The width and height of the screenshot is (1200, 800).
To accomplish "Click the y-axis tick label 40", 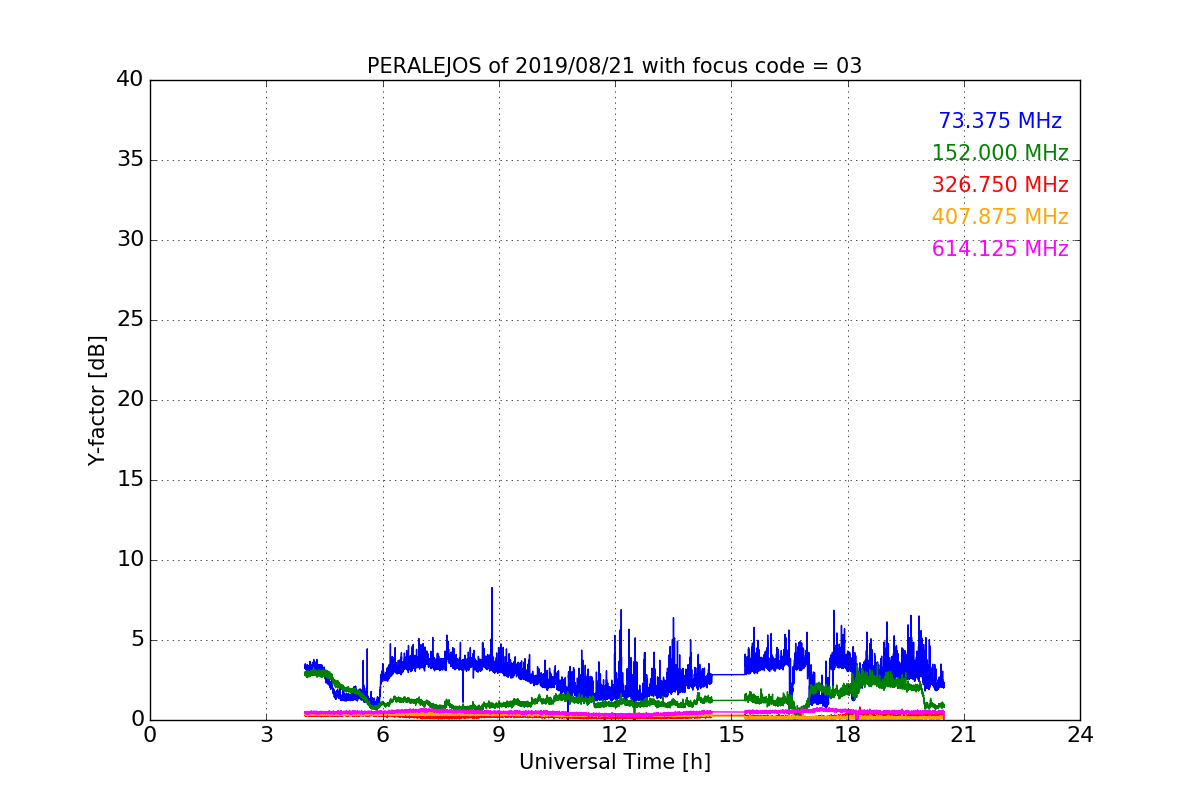I will tap(130, 80).
